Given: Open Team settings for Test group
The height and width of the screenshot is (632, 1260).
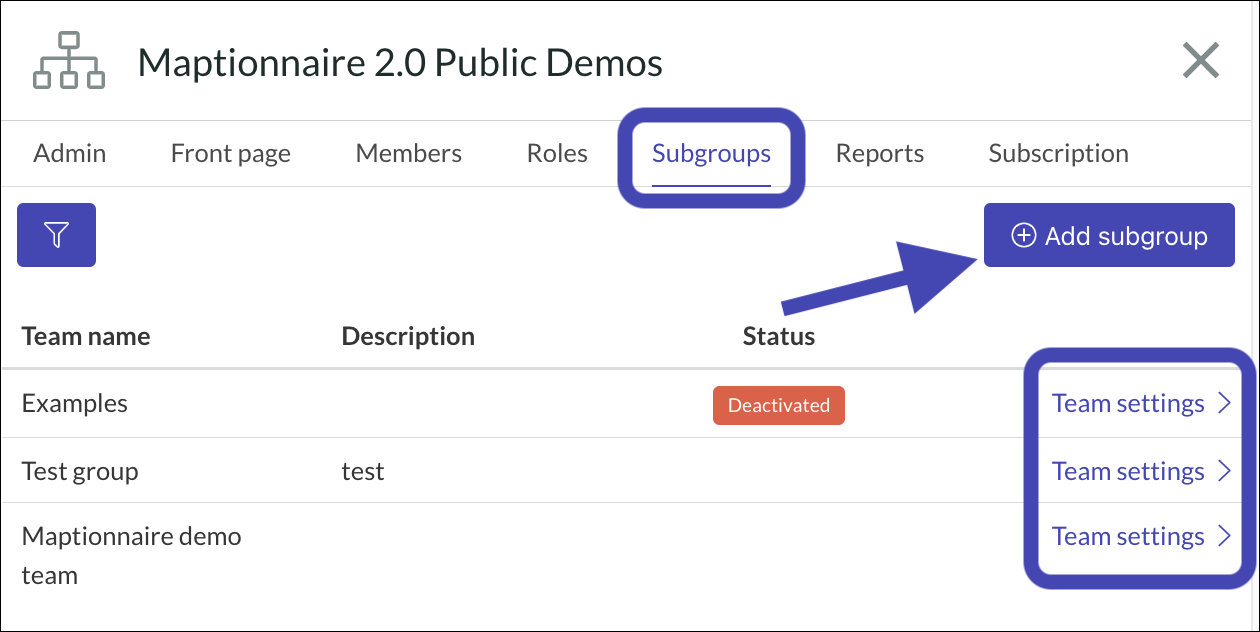Looking at the screenshot, I should tap(1141, 471).
